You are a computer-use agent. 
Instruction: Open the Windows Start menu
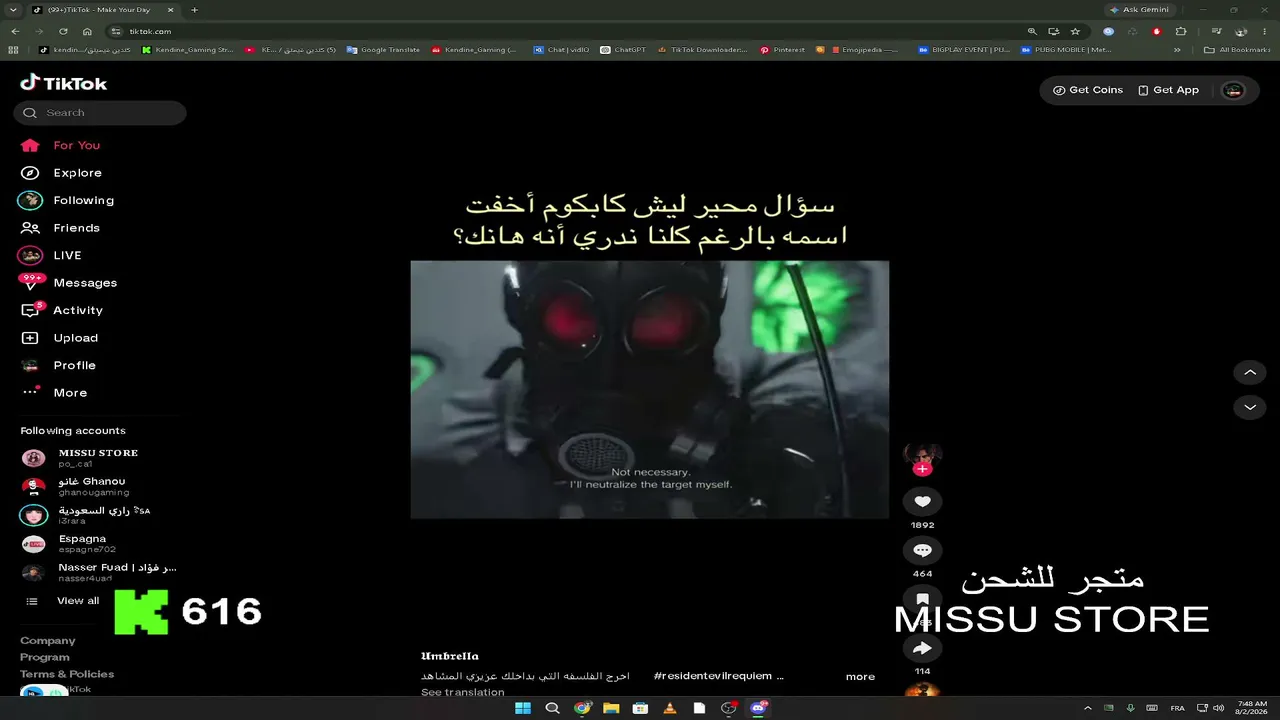tap(523, 708)
